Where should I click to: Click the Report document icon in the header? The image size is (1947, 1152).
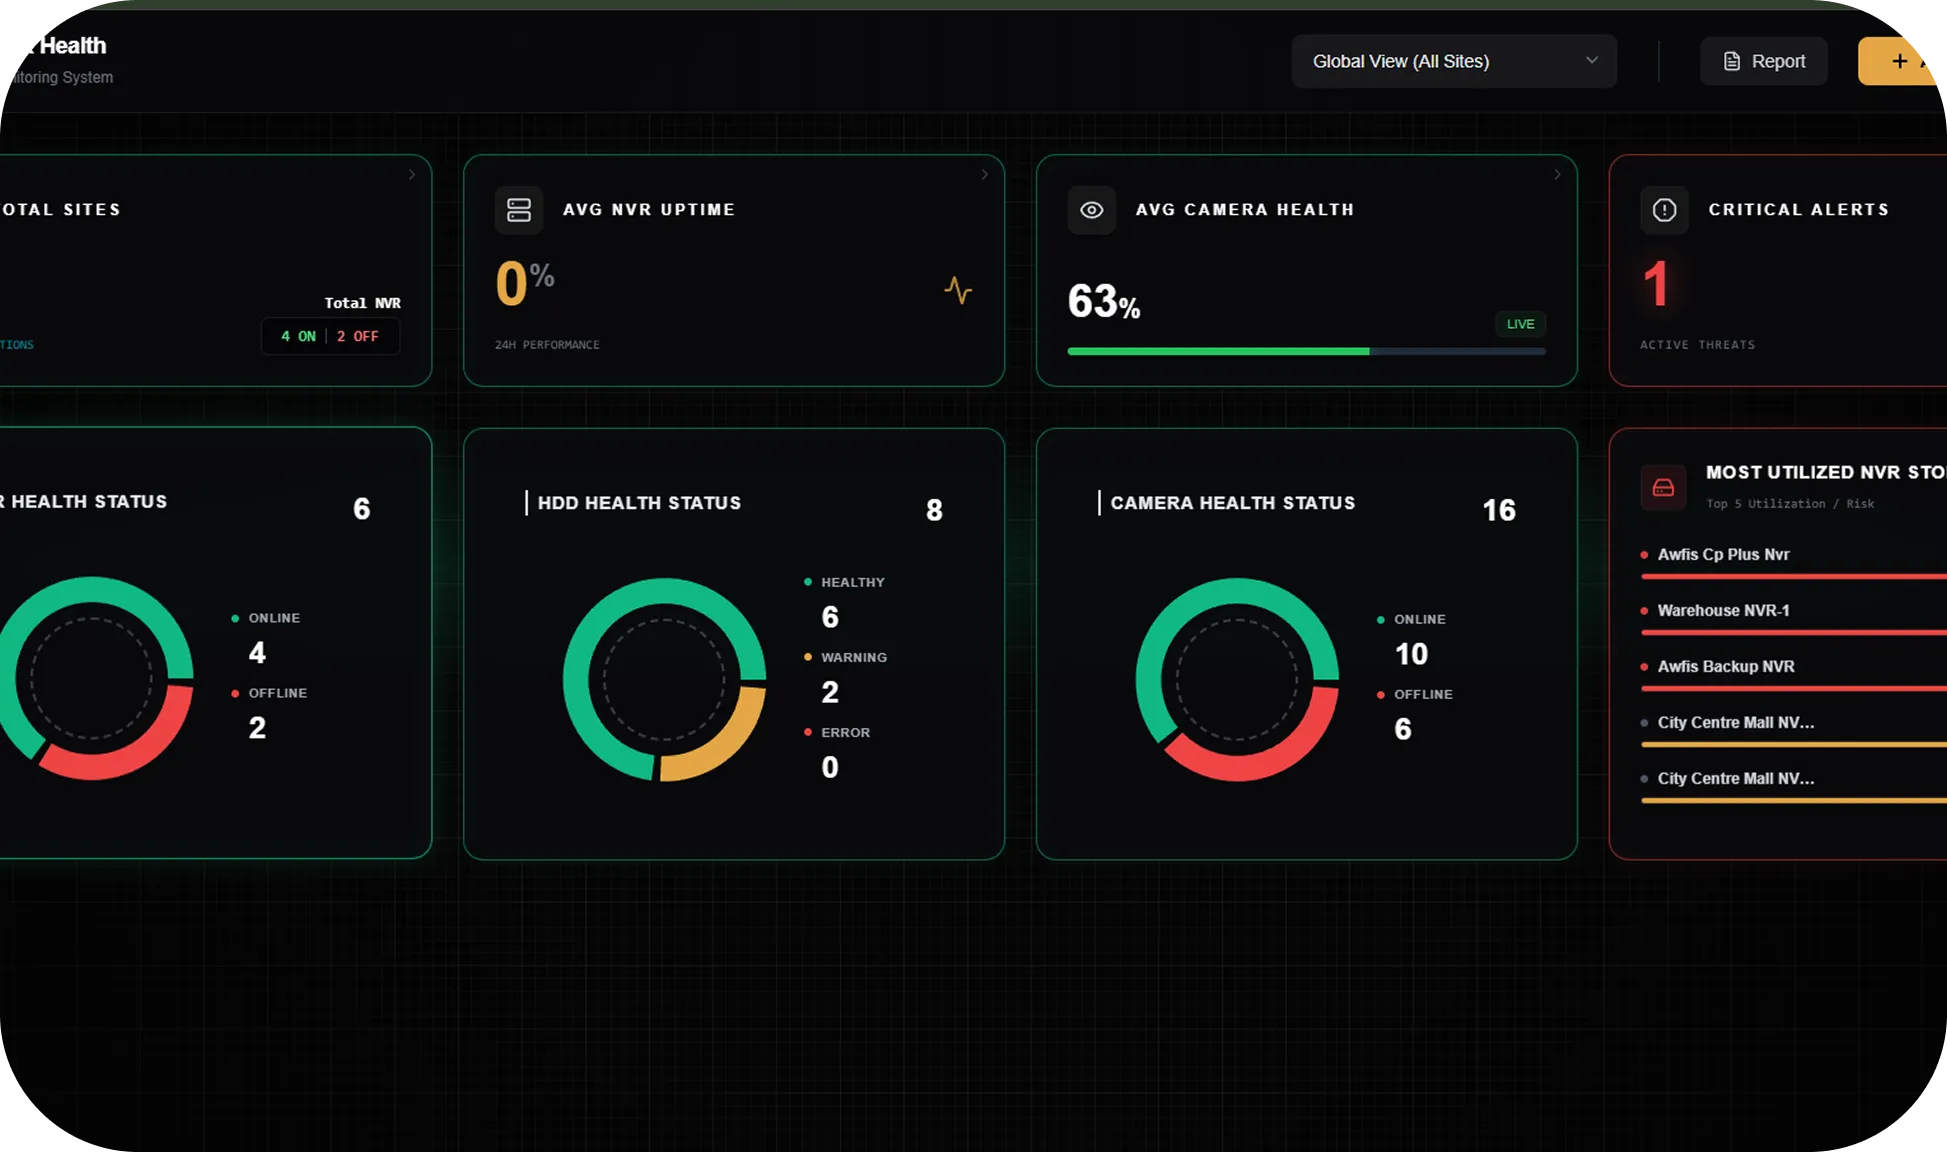1732,61
